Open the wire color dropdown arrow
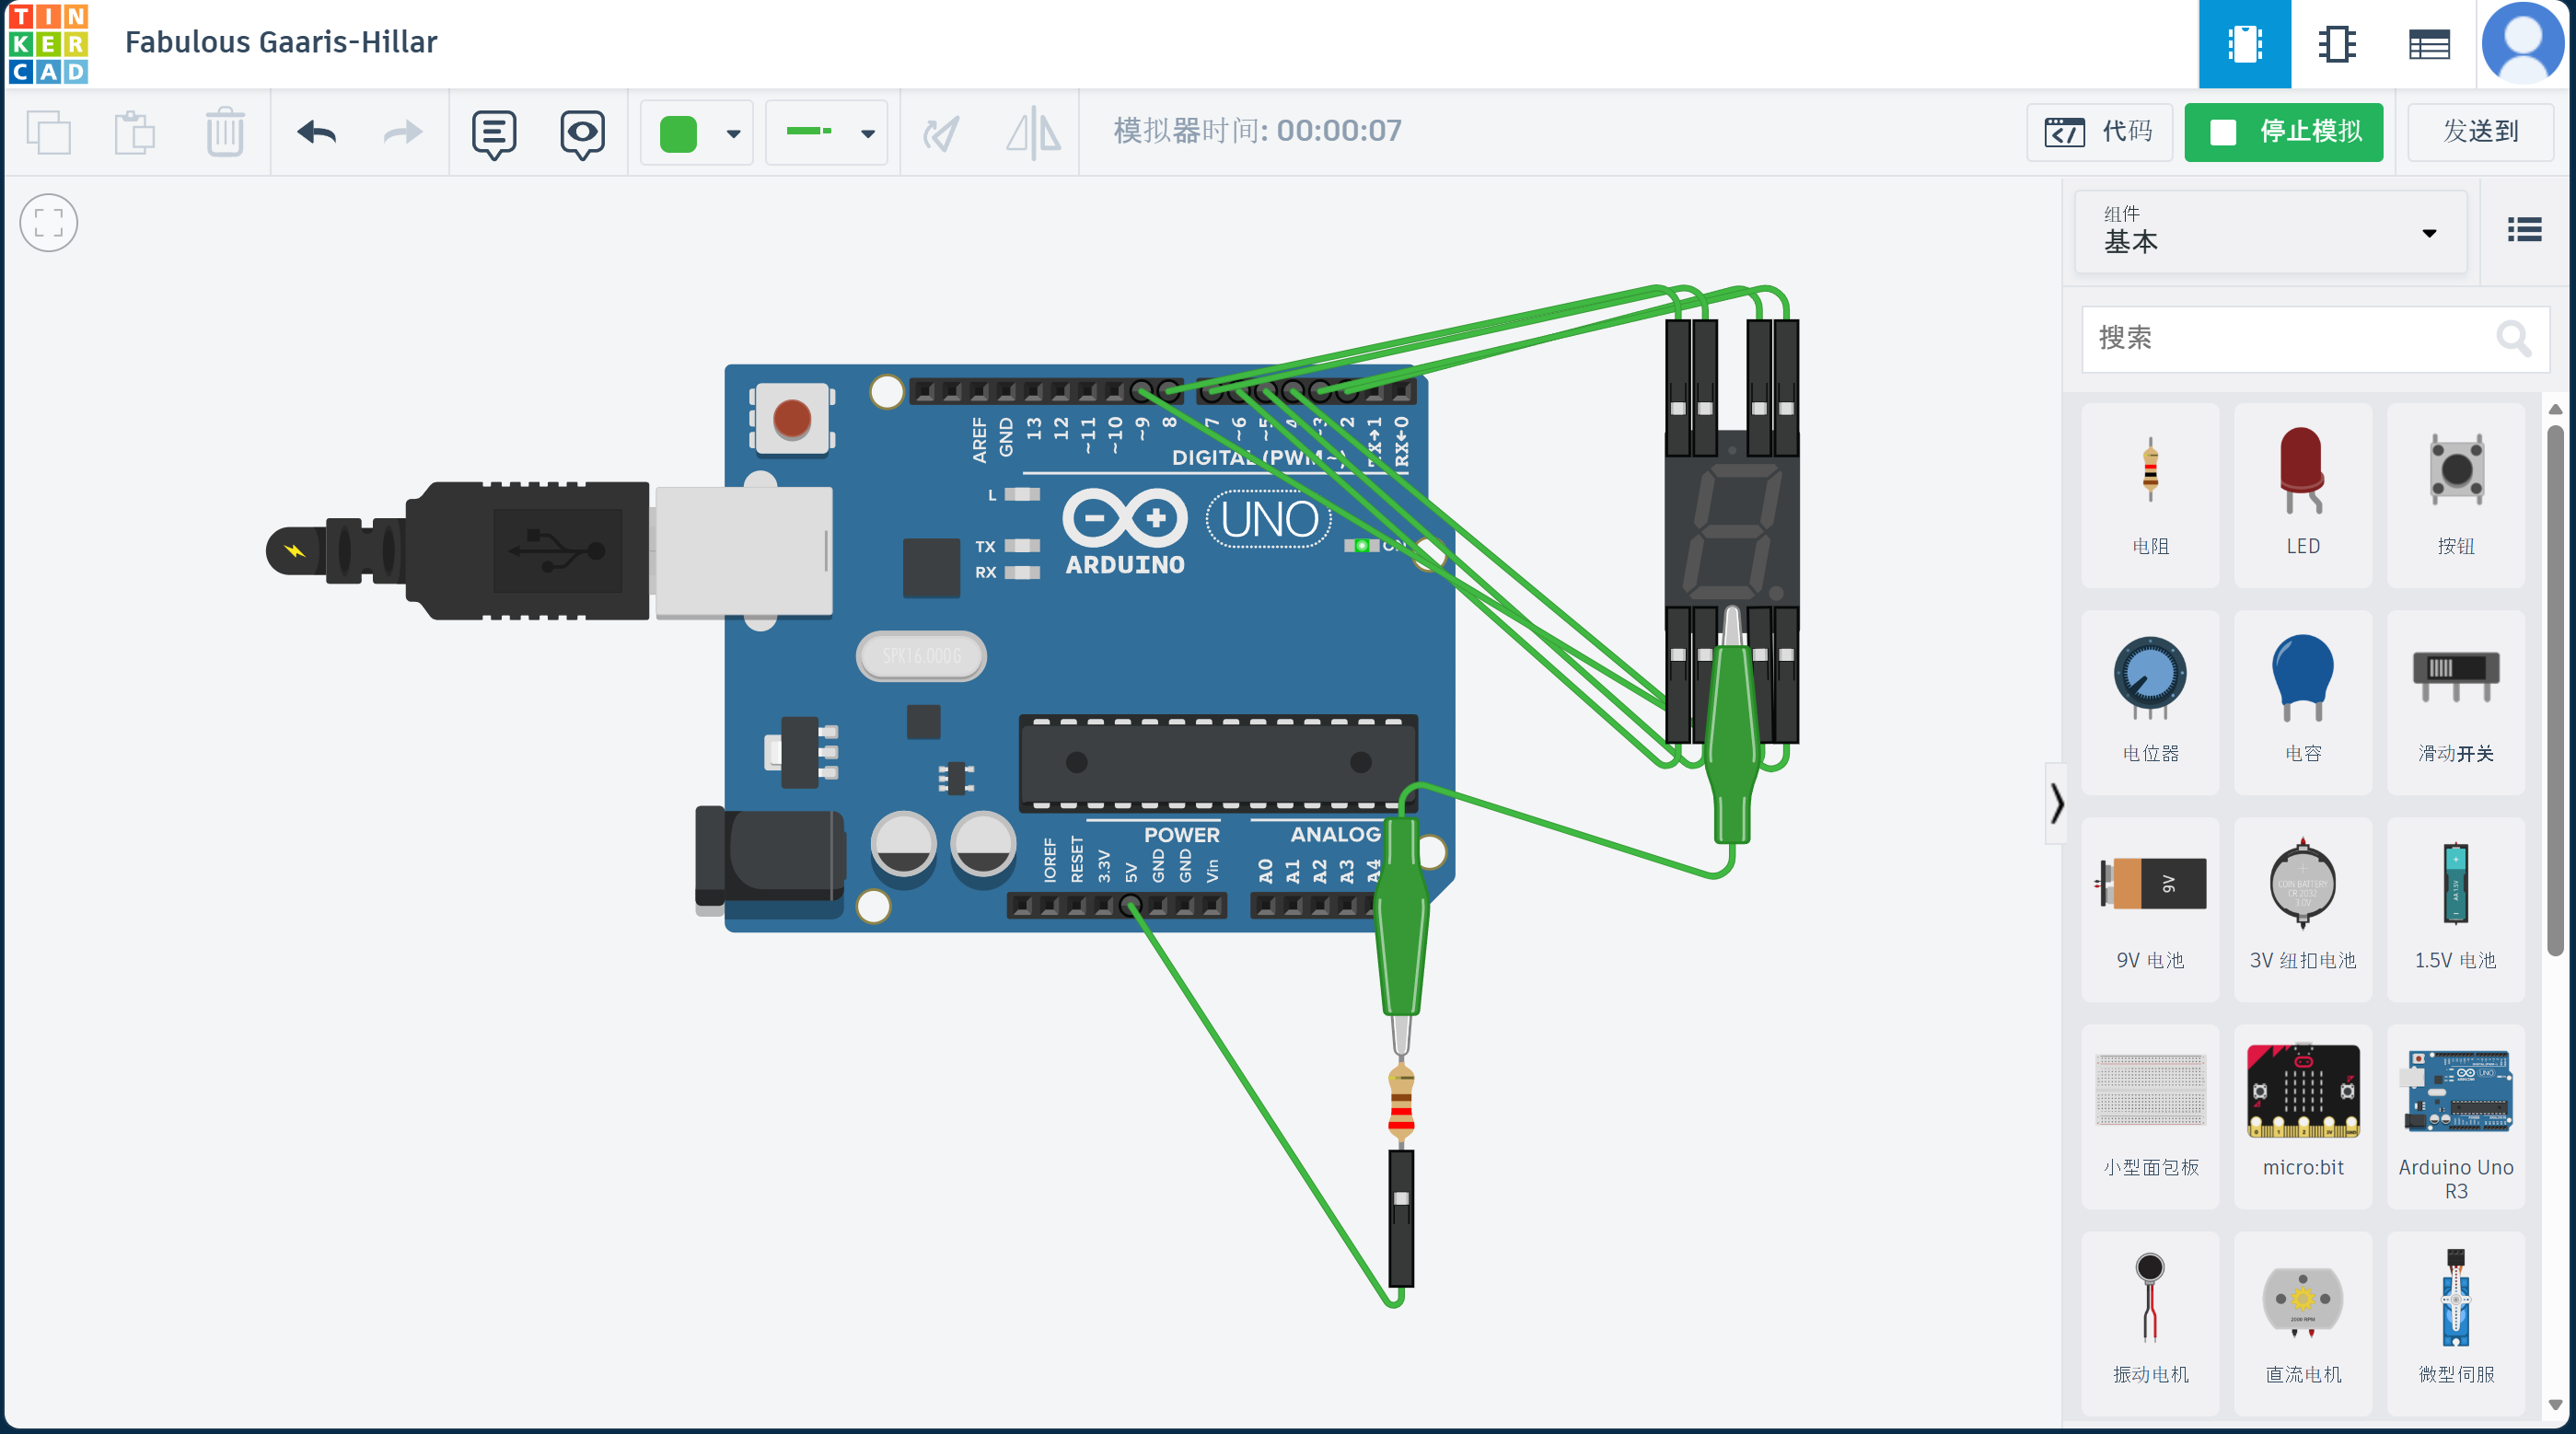 click(x=733, y=133)
